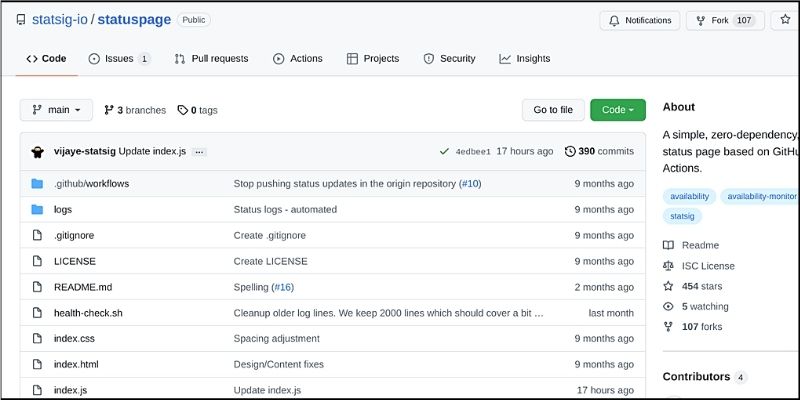Click the 'Spacing adjustment' commit message
The height and width of the screenshot is (400, 800).
tap(277, 338)
